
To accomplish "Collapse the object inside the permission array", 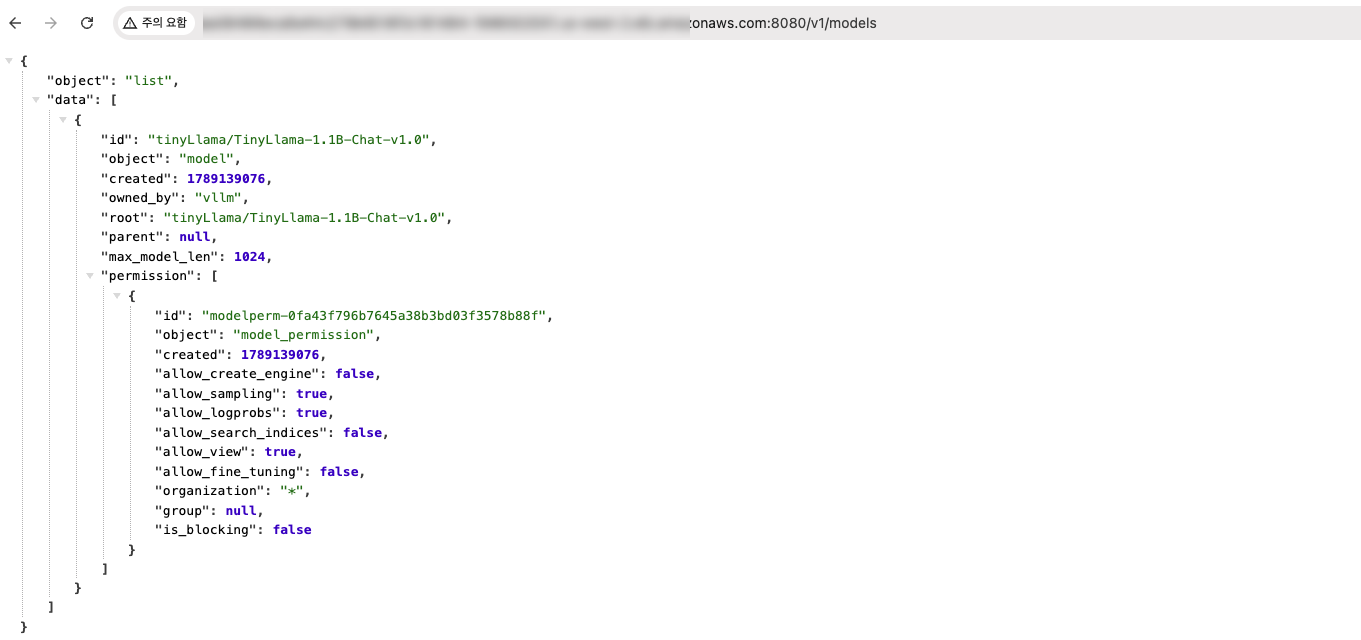I will [117, 296].
